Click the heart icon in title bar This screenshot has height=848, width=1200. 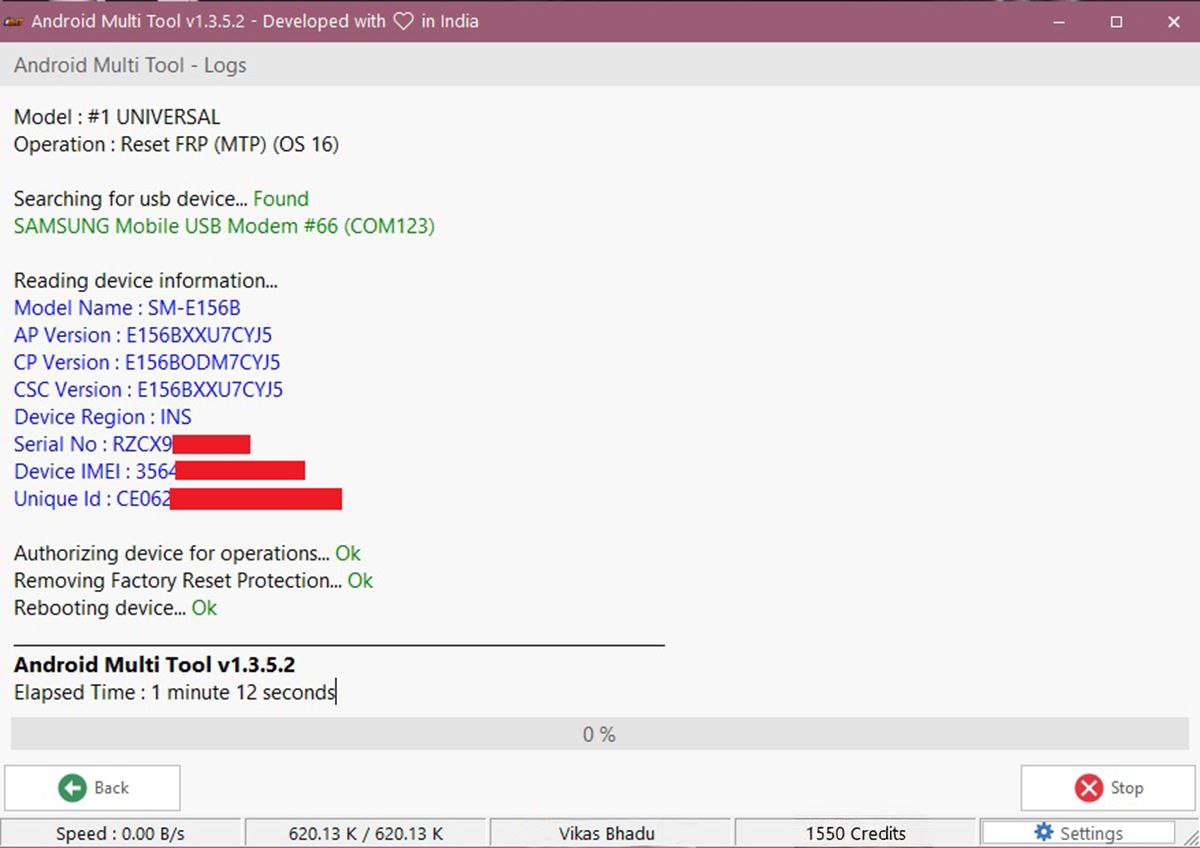[403, 21]
